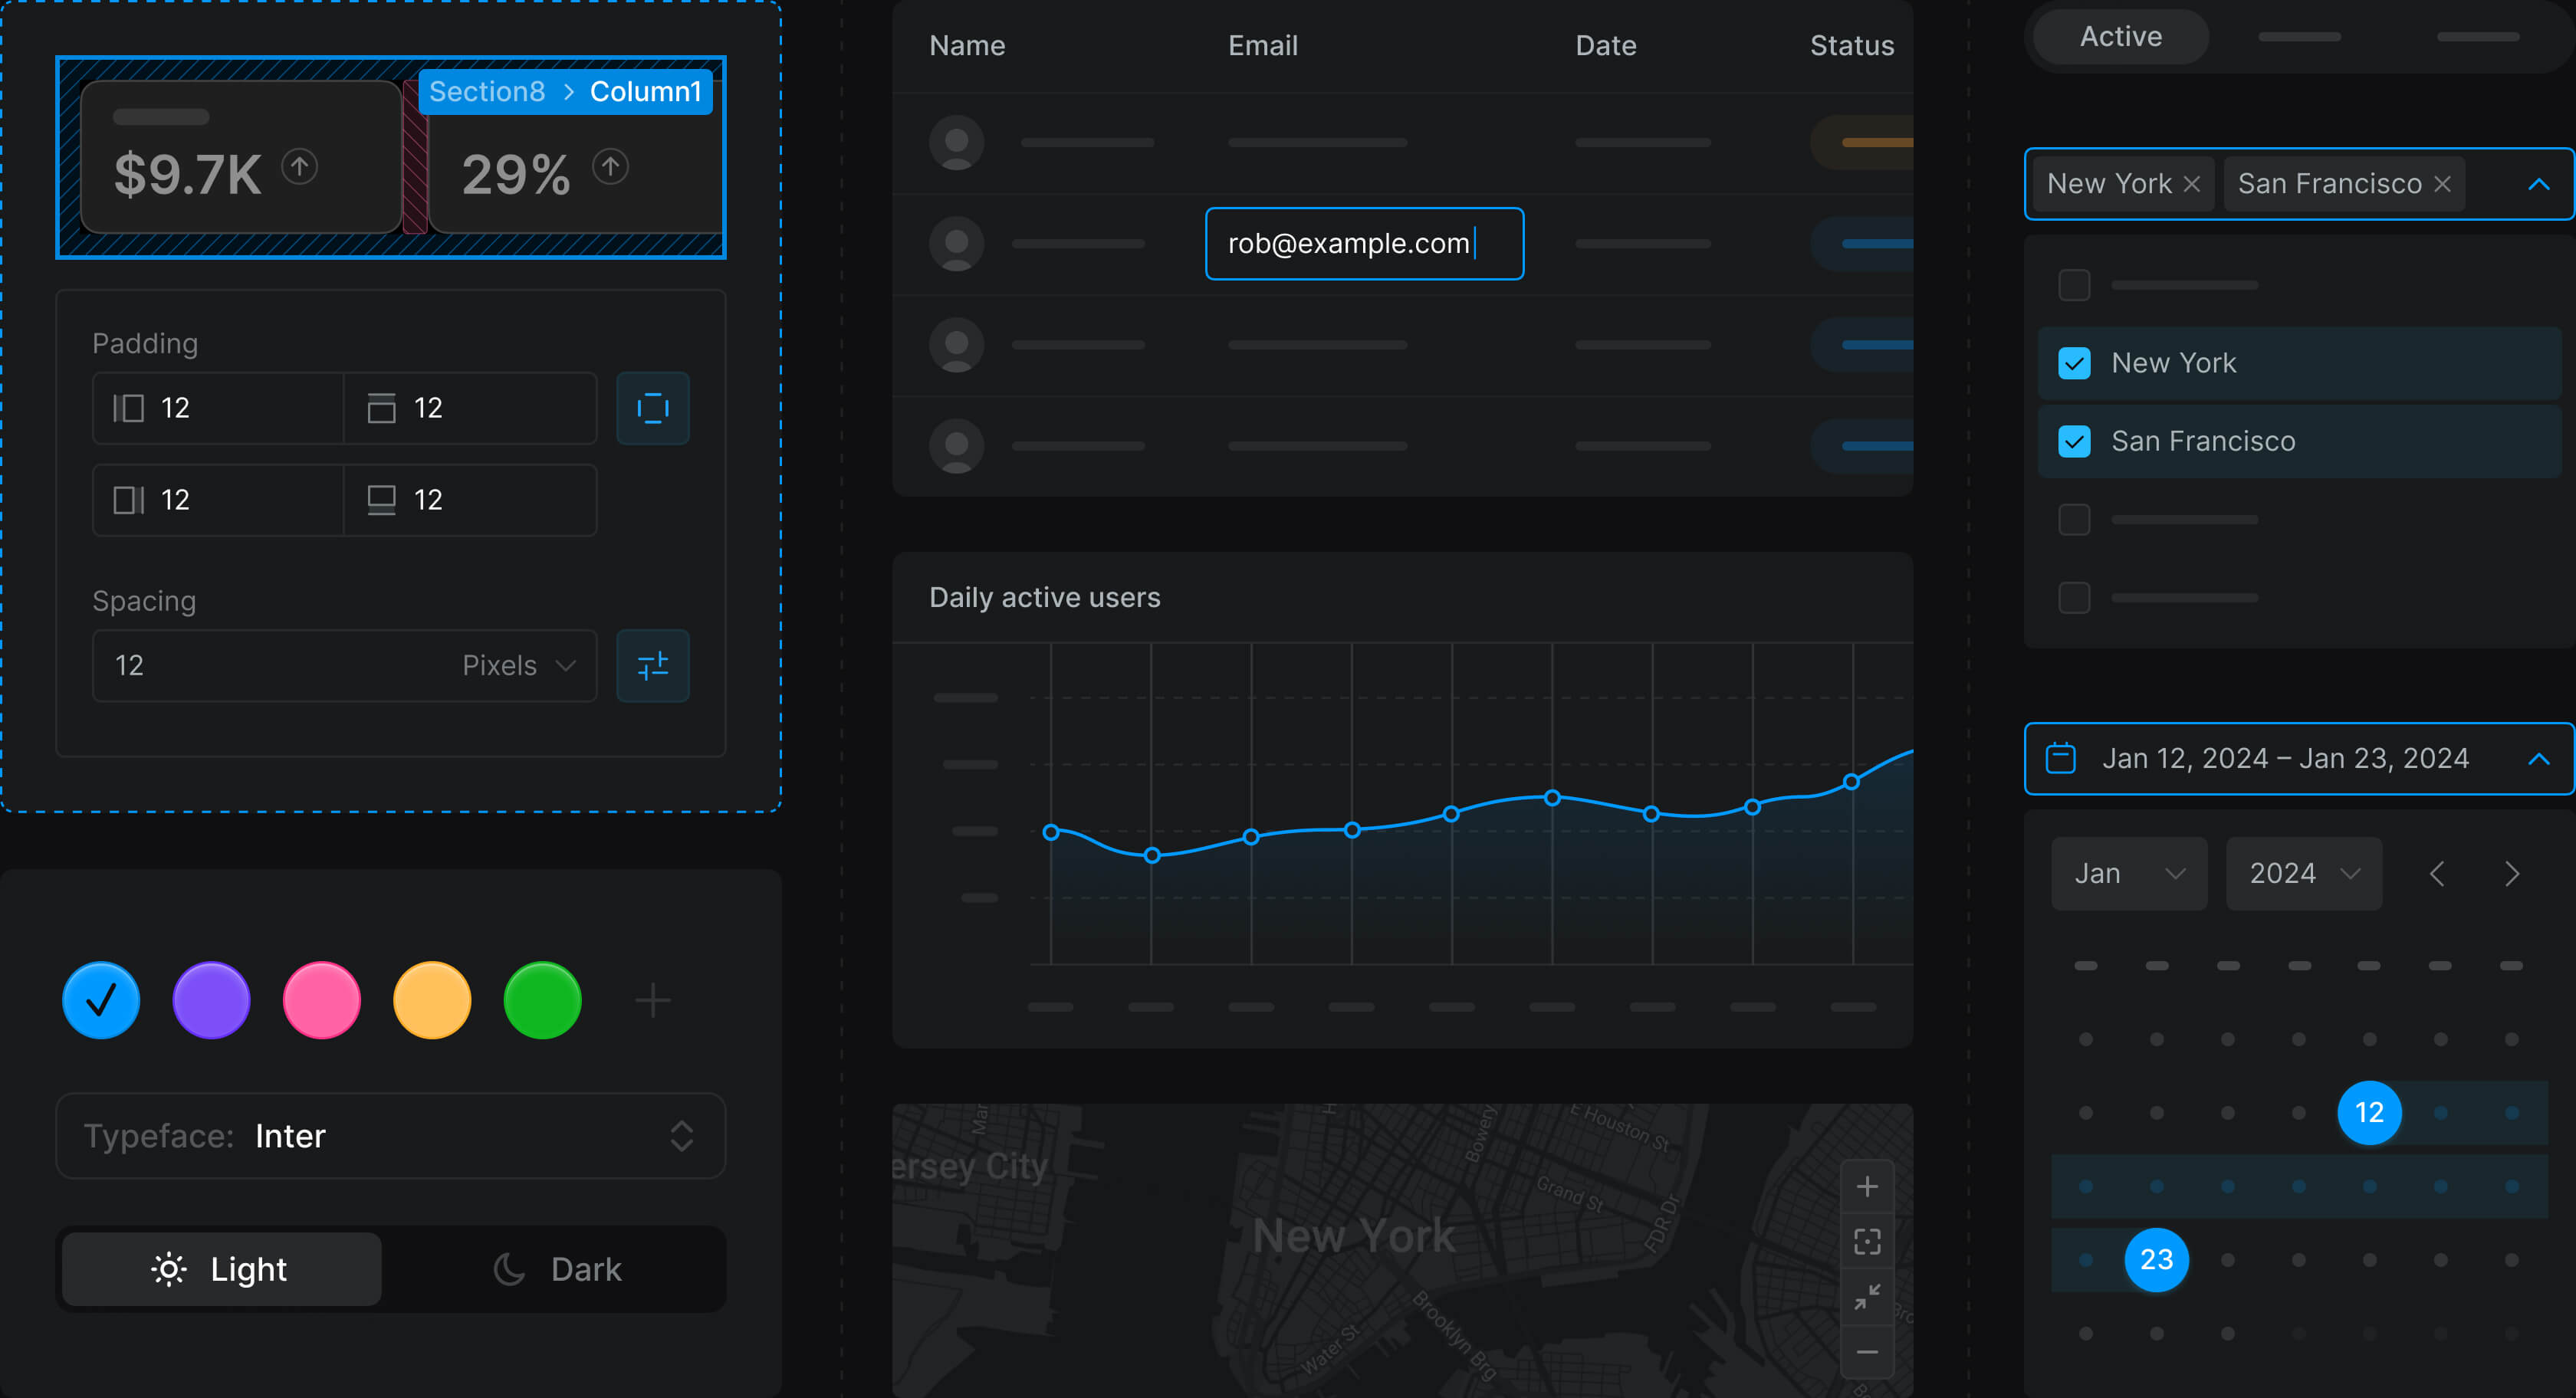The height and width of the screenshot is (1398, 2576).
Task: Select the purple color swatch
Action: [211, 1000]
